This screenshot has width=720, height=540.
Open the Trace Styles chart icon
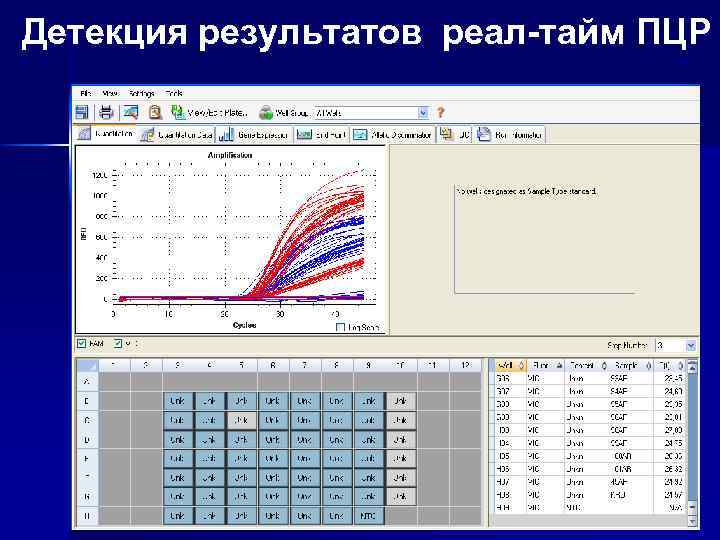click(130, 112)
